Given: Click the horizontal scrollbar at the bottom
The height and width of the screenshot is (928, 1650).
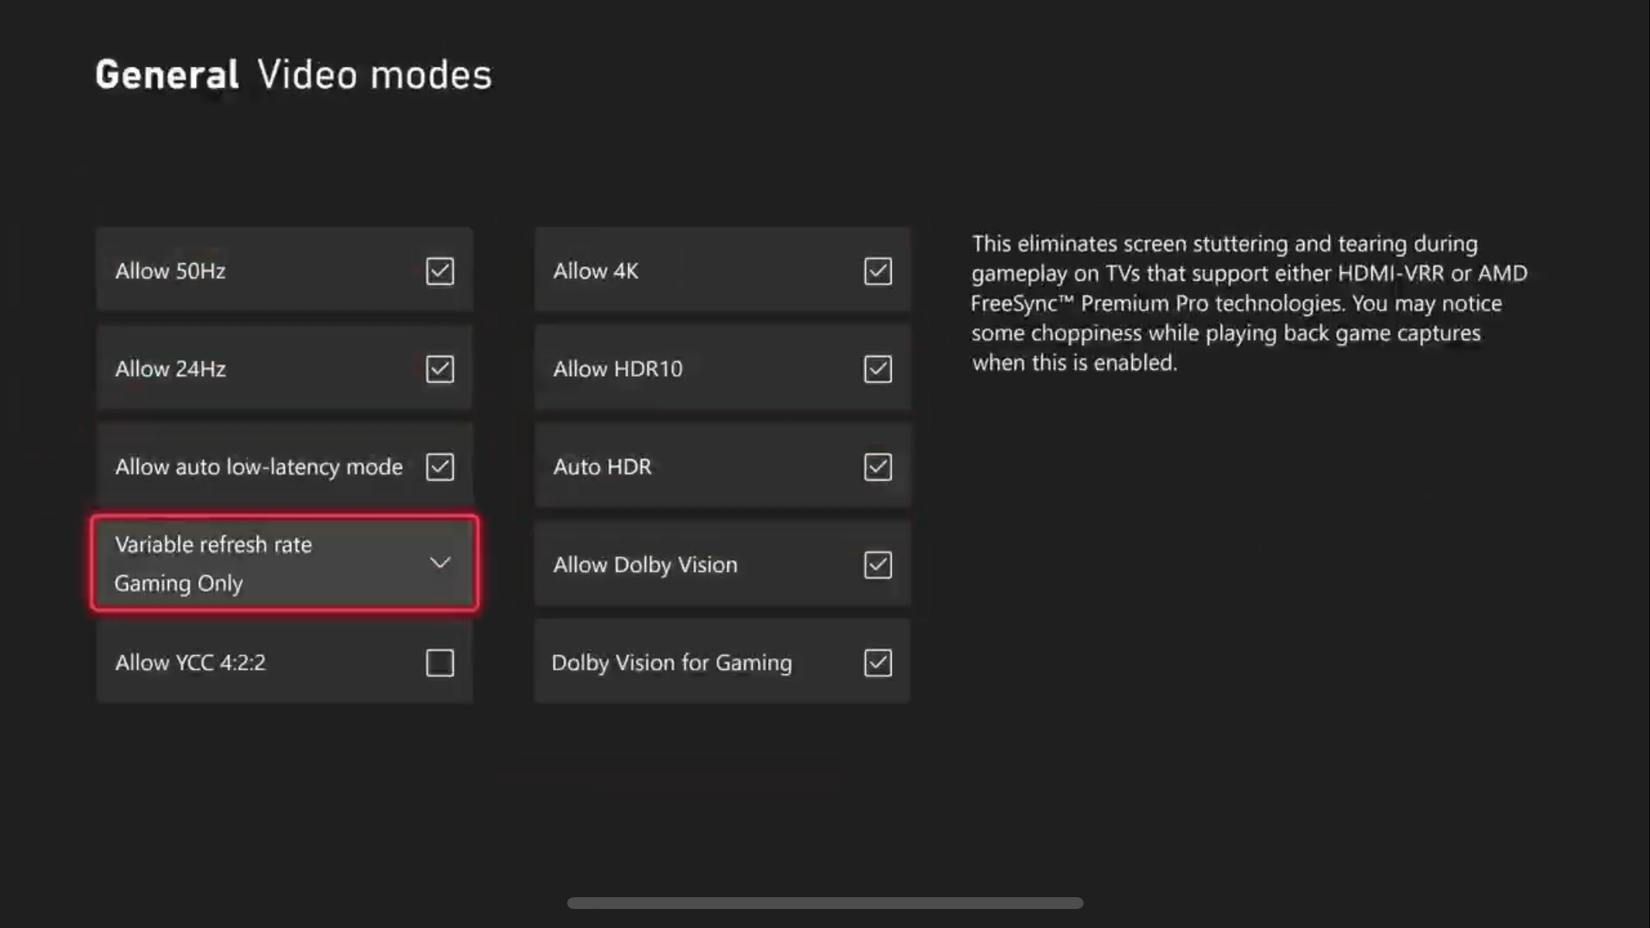Looking at the screenshot, I should (x=825, y=901).
